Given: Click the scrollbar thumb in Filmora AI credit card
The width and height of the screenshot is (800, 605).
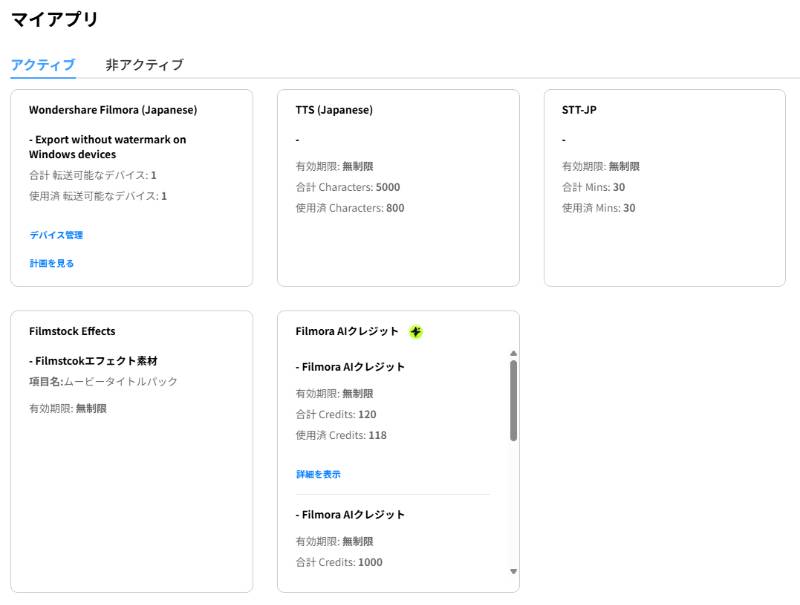Looking at the screenshot, I should pyautogui.click(x=513, y=400).
